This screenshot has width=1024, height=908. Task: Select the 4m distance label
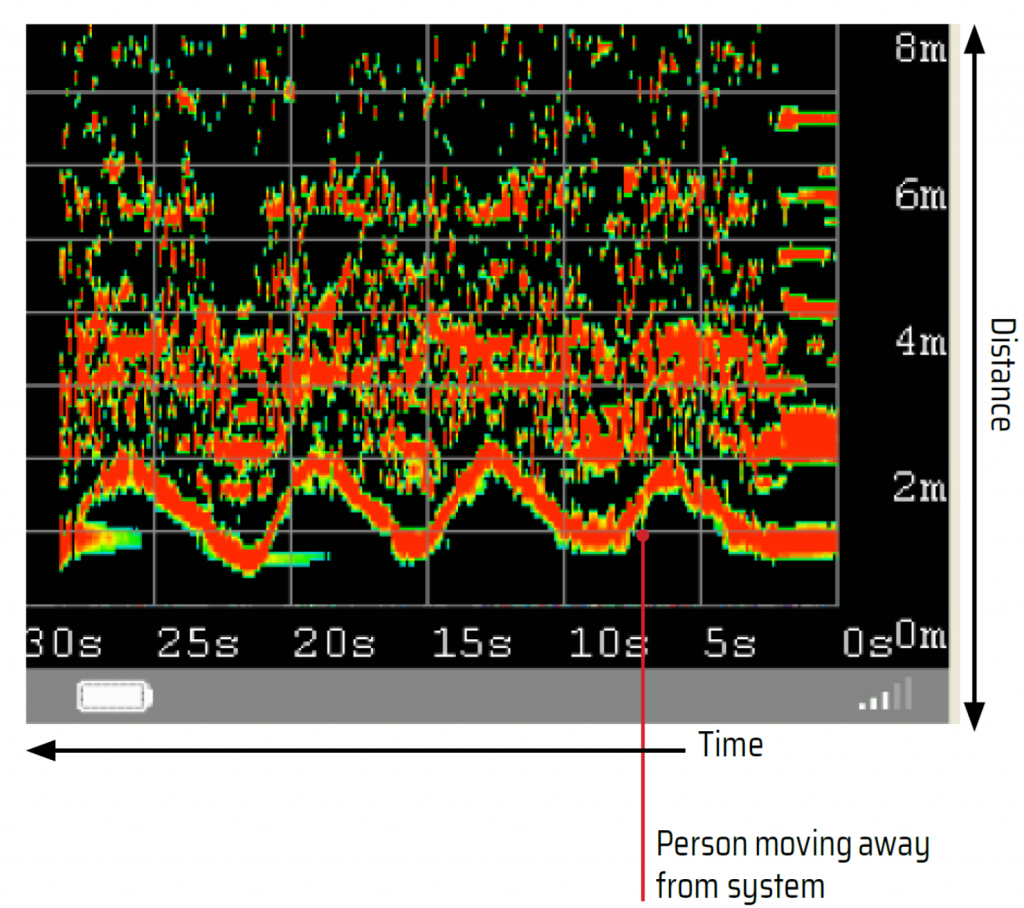tap(919, 342)
